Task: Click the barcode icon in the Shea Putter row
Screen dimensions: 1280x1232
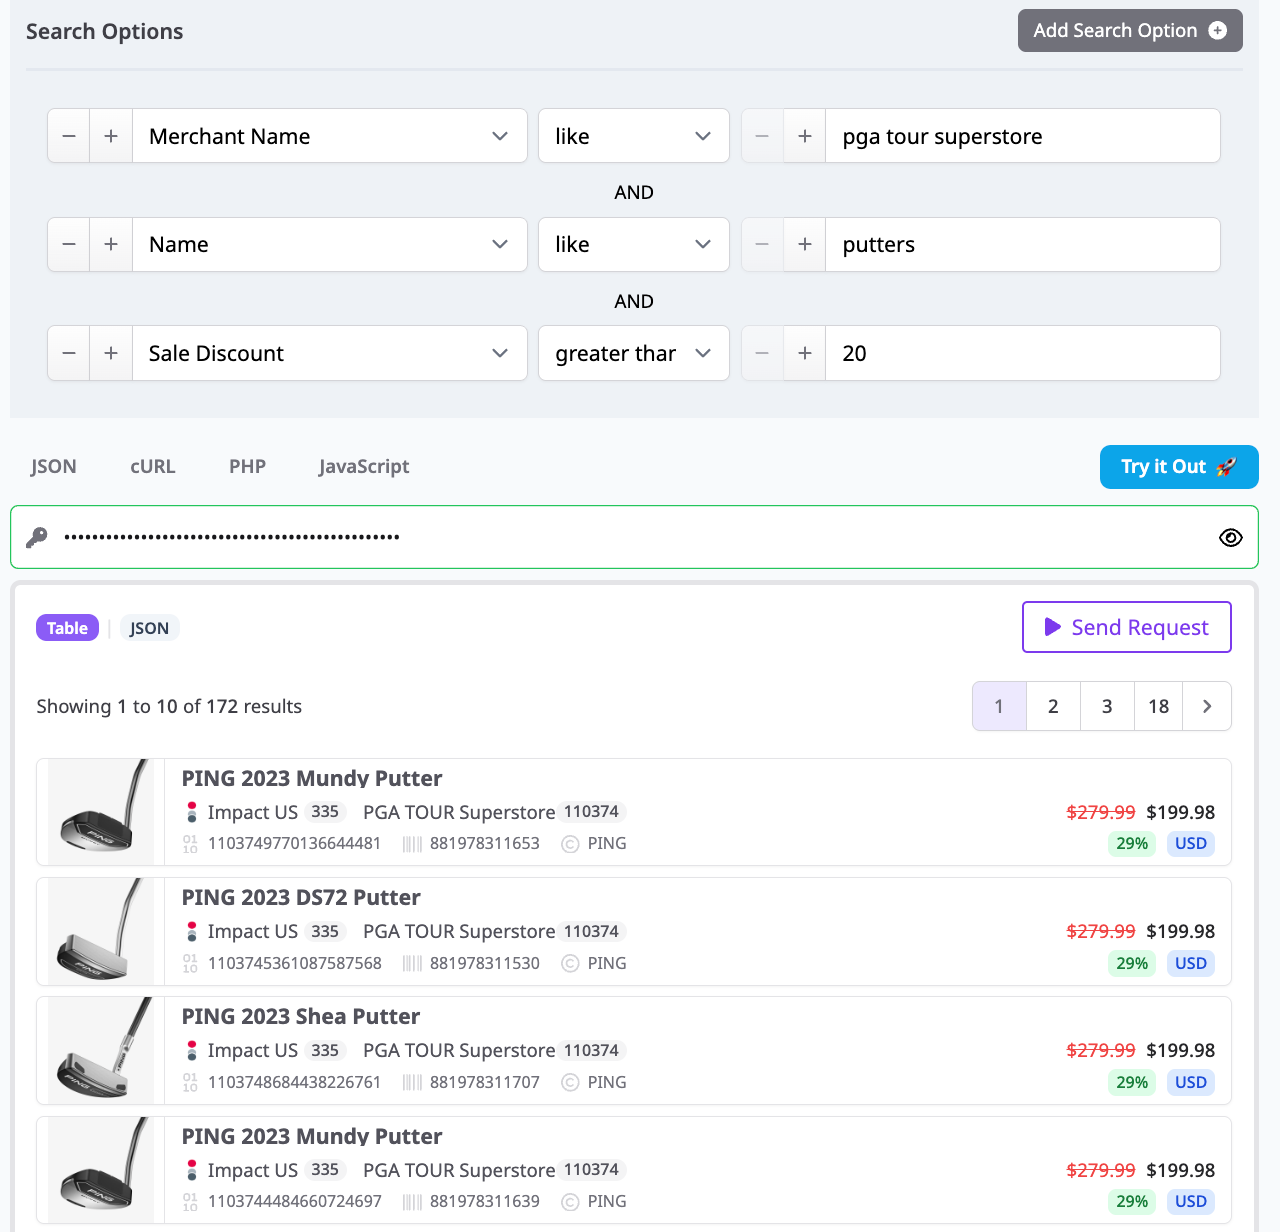Action: tap(412, 1082)
